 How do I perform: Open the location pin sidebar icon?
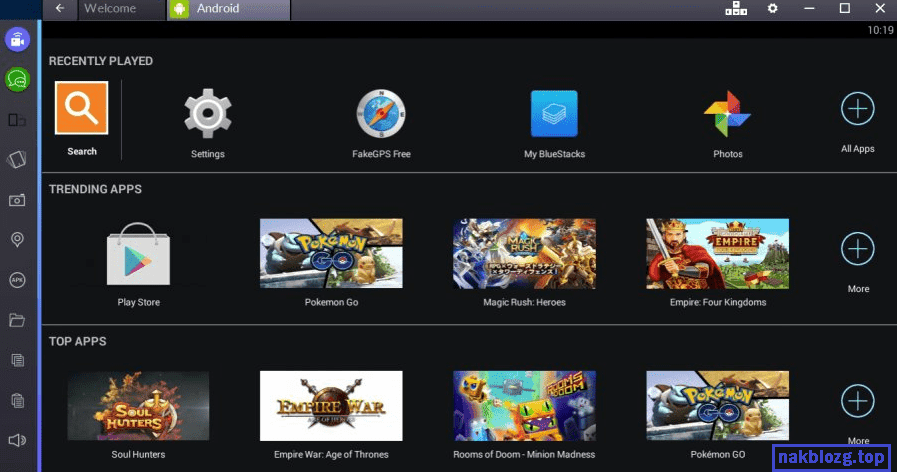(17, 240)
